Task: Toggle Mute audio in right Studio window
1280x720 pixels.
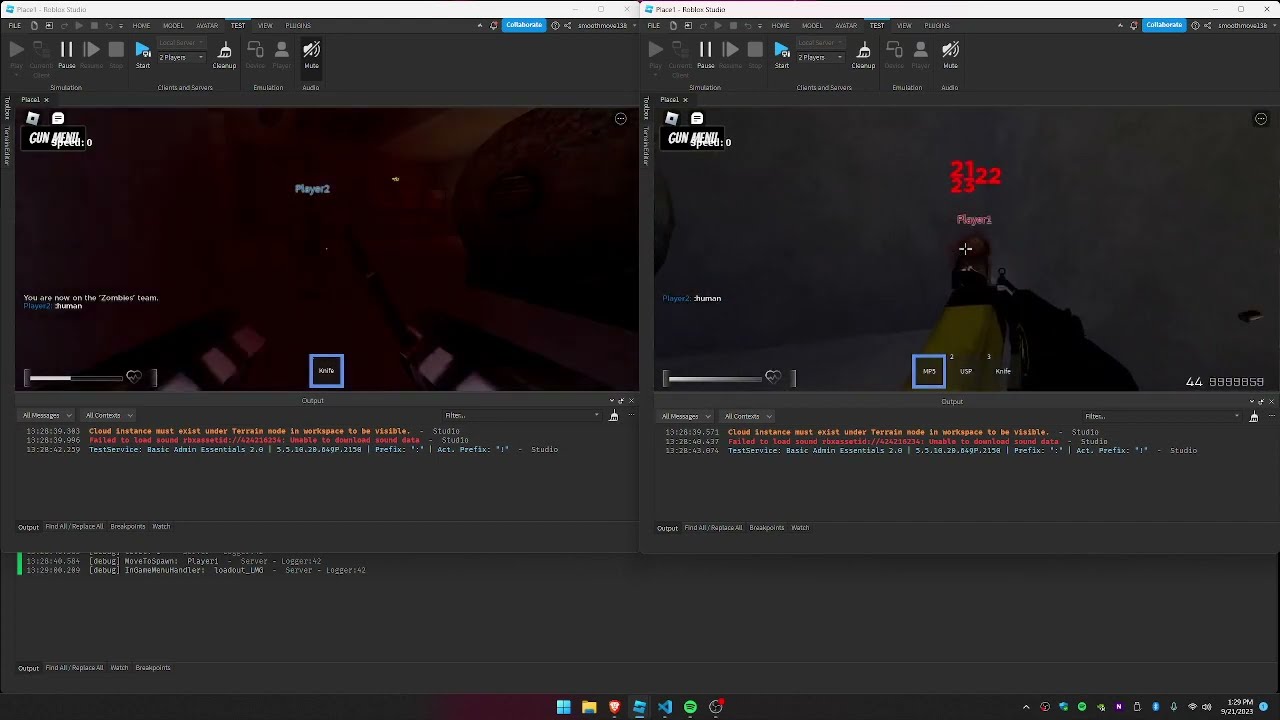Action: point(950,54)
